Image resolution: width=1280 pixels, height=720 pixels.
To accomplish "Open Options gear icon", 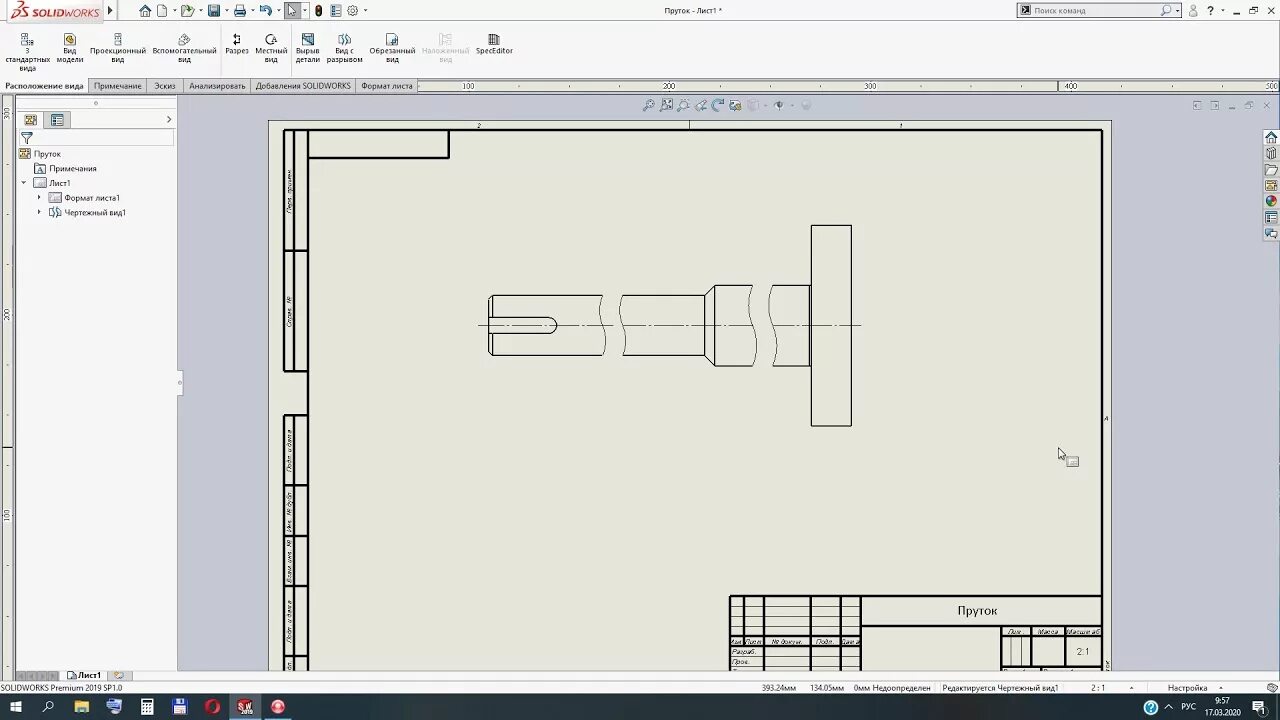I will coord(352,11).
